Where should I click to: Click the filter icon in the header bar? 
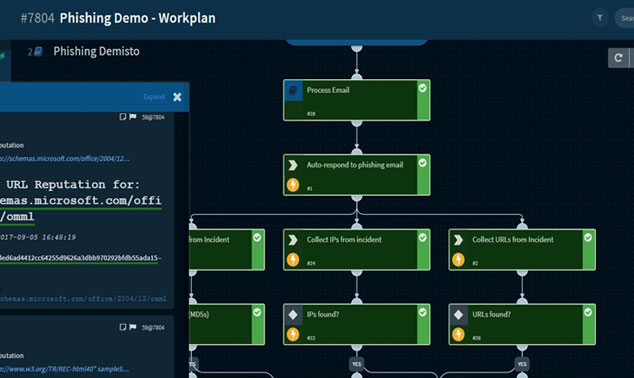pos(600,18)
